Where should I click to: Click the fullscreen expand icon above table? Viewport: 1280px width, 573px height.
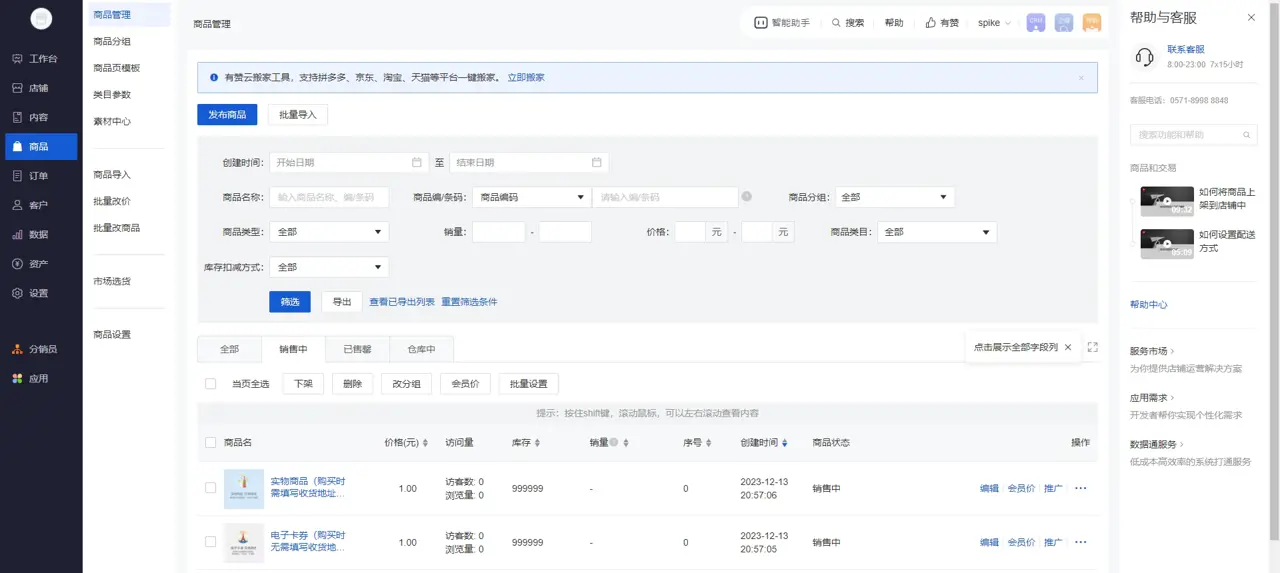[1092, 347]
